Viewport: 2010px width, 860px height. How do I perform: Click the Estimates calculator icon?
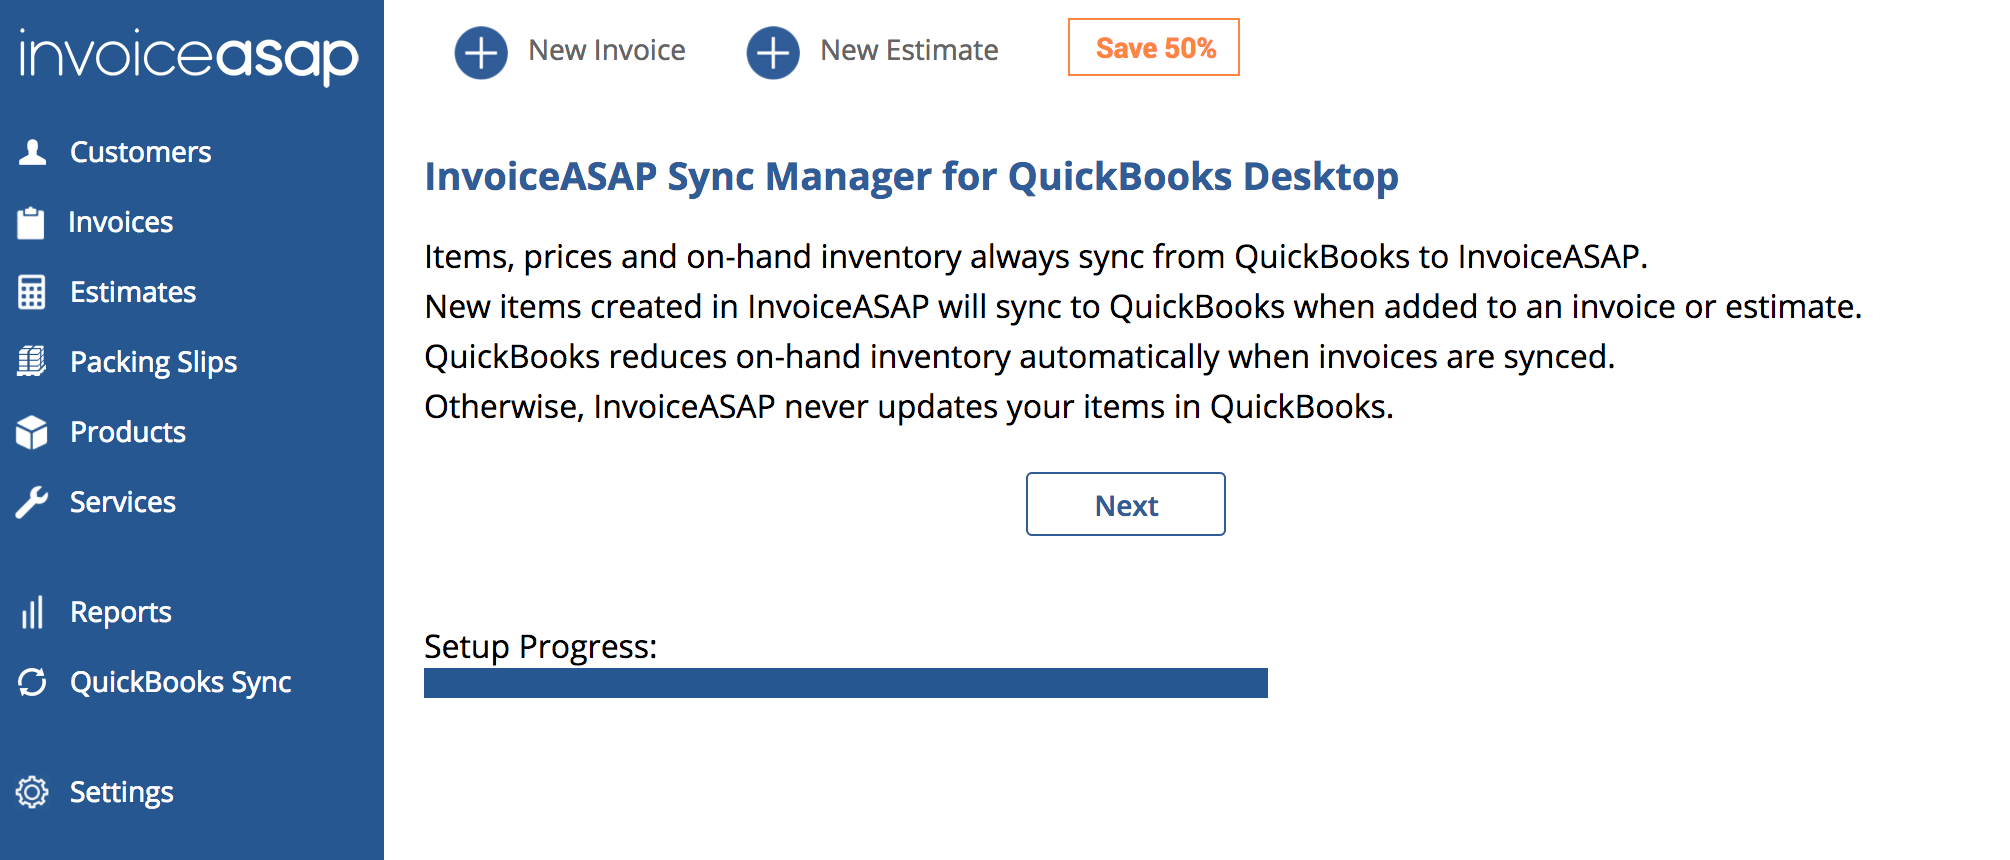tap(32, 292)
